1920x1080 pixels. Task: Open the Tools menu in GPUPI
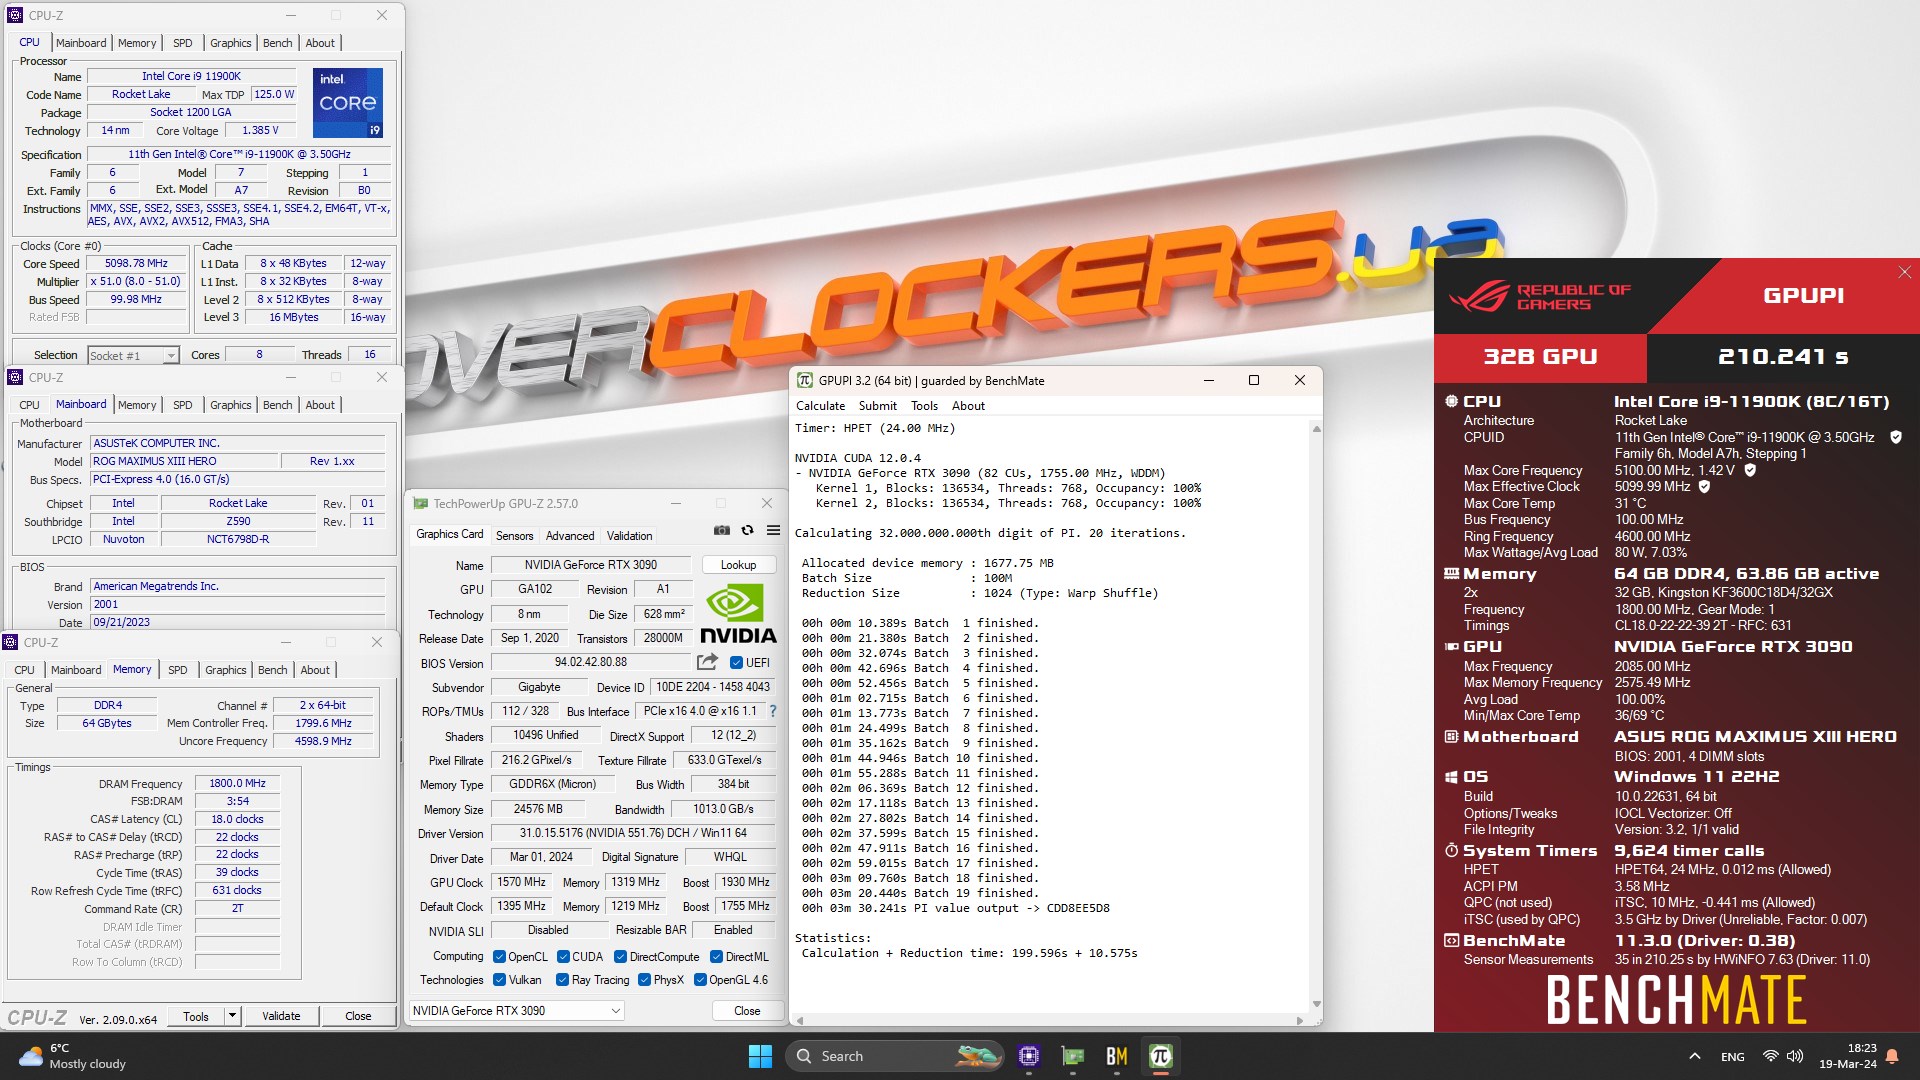click(924, 405)
